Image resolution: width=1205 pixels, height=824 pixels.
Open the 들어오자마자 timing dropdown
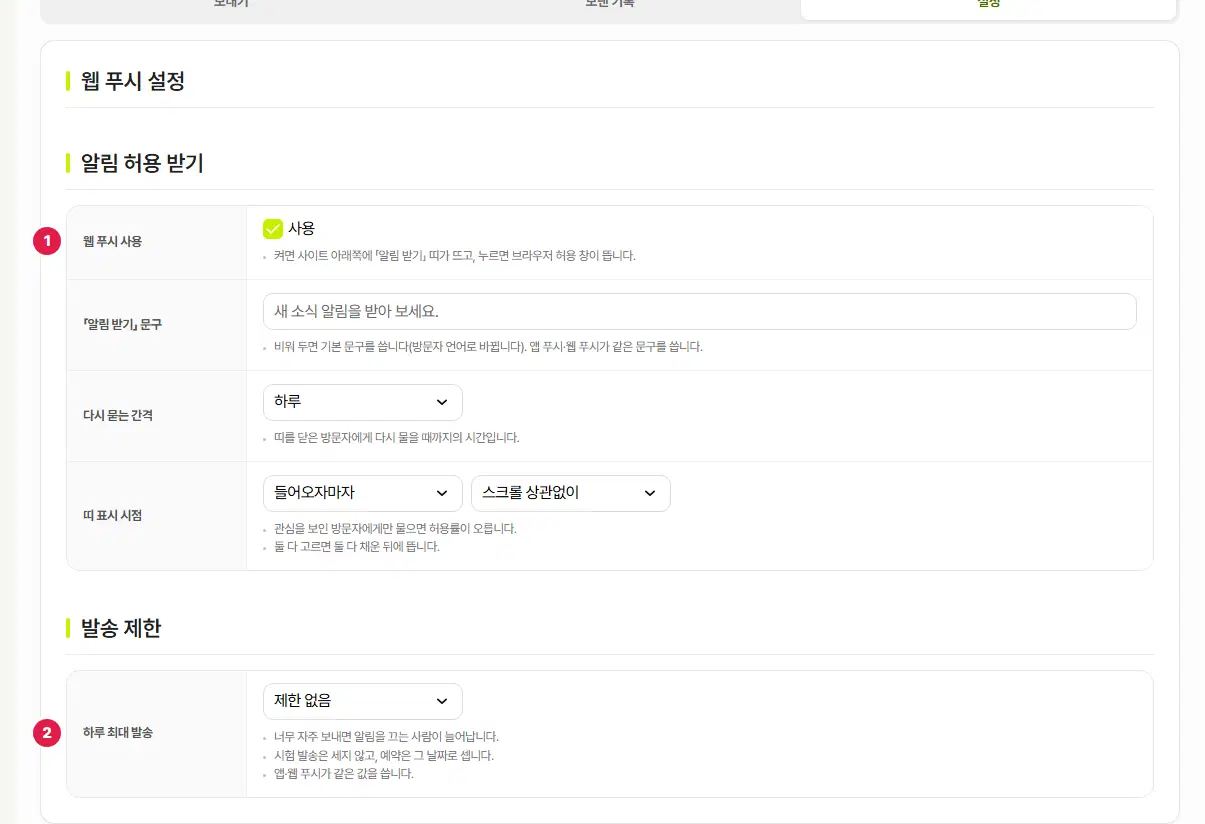coord(362,493)
